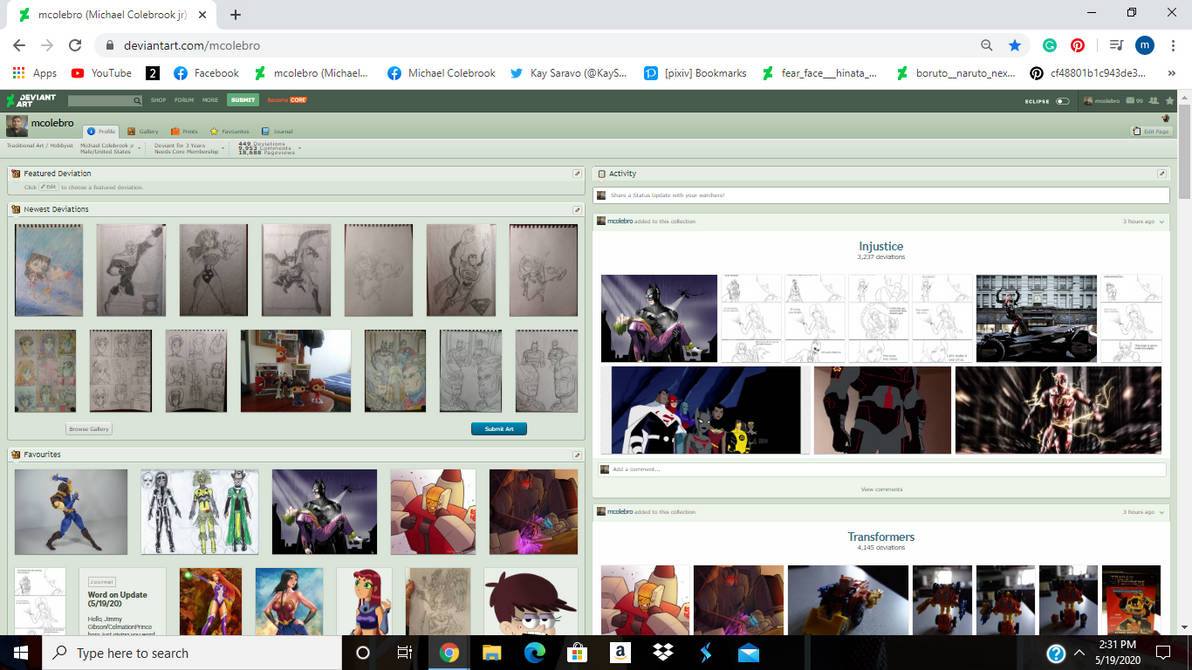Open the Chrome three-dot menu

(1173, 46)
